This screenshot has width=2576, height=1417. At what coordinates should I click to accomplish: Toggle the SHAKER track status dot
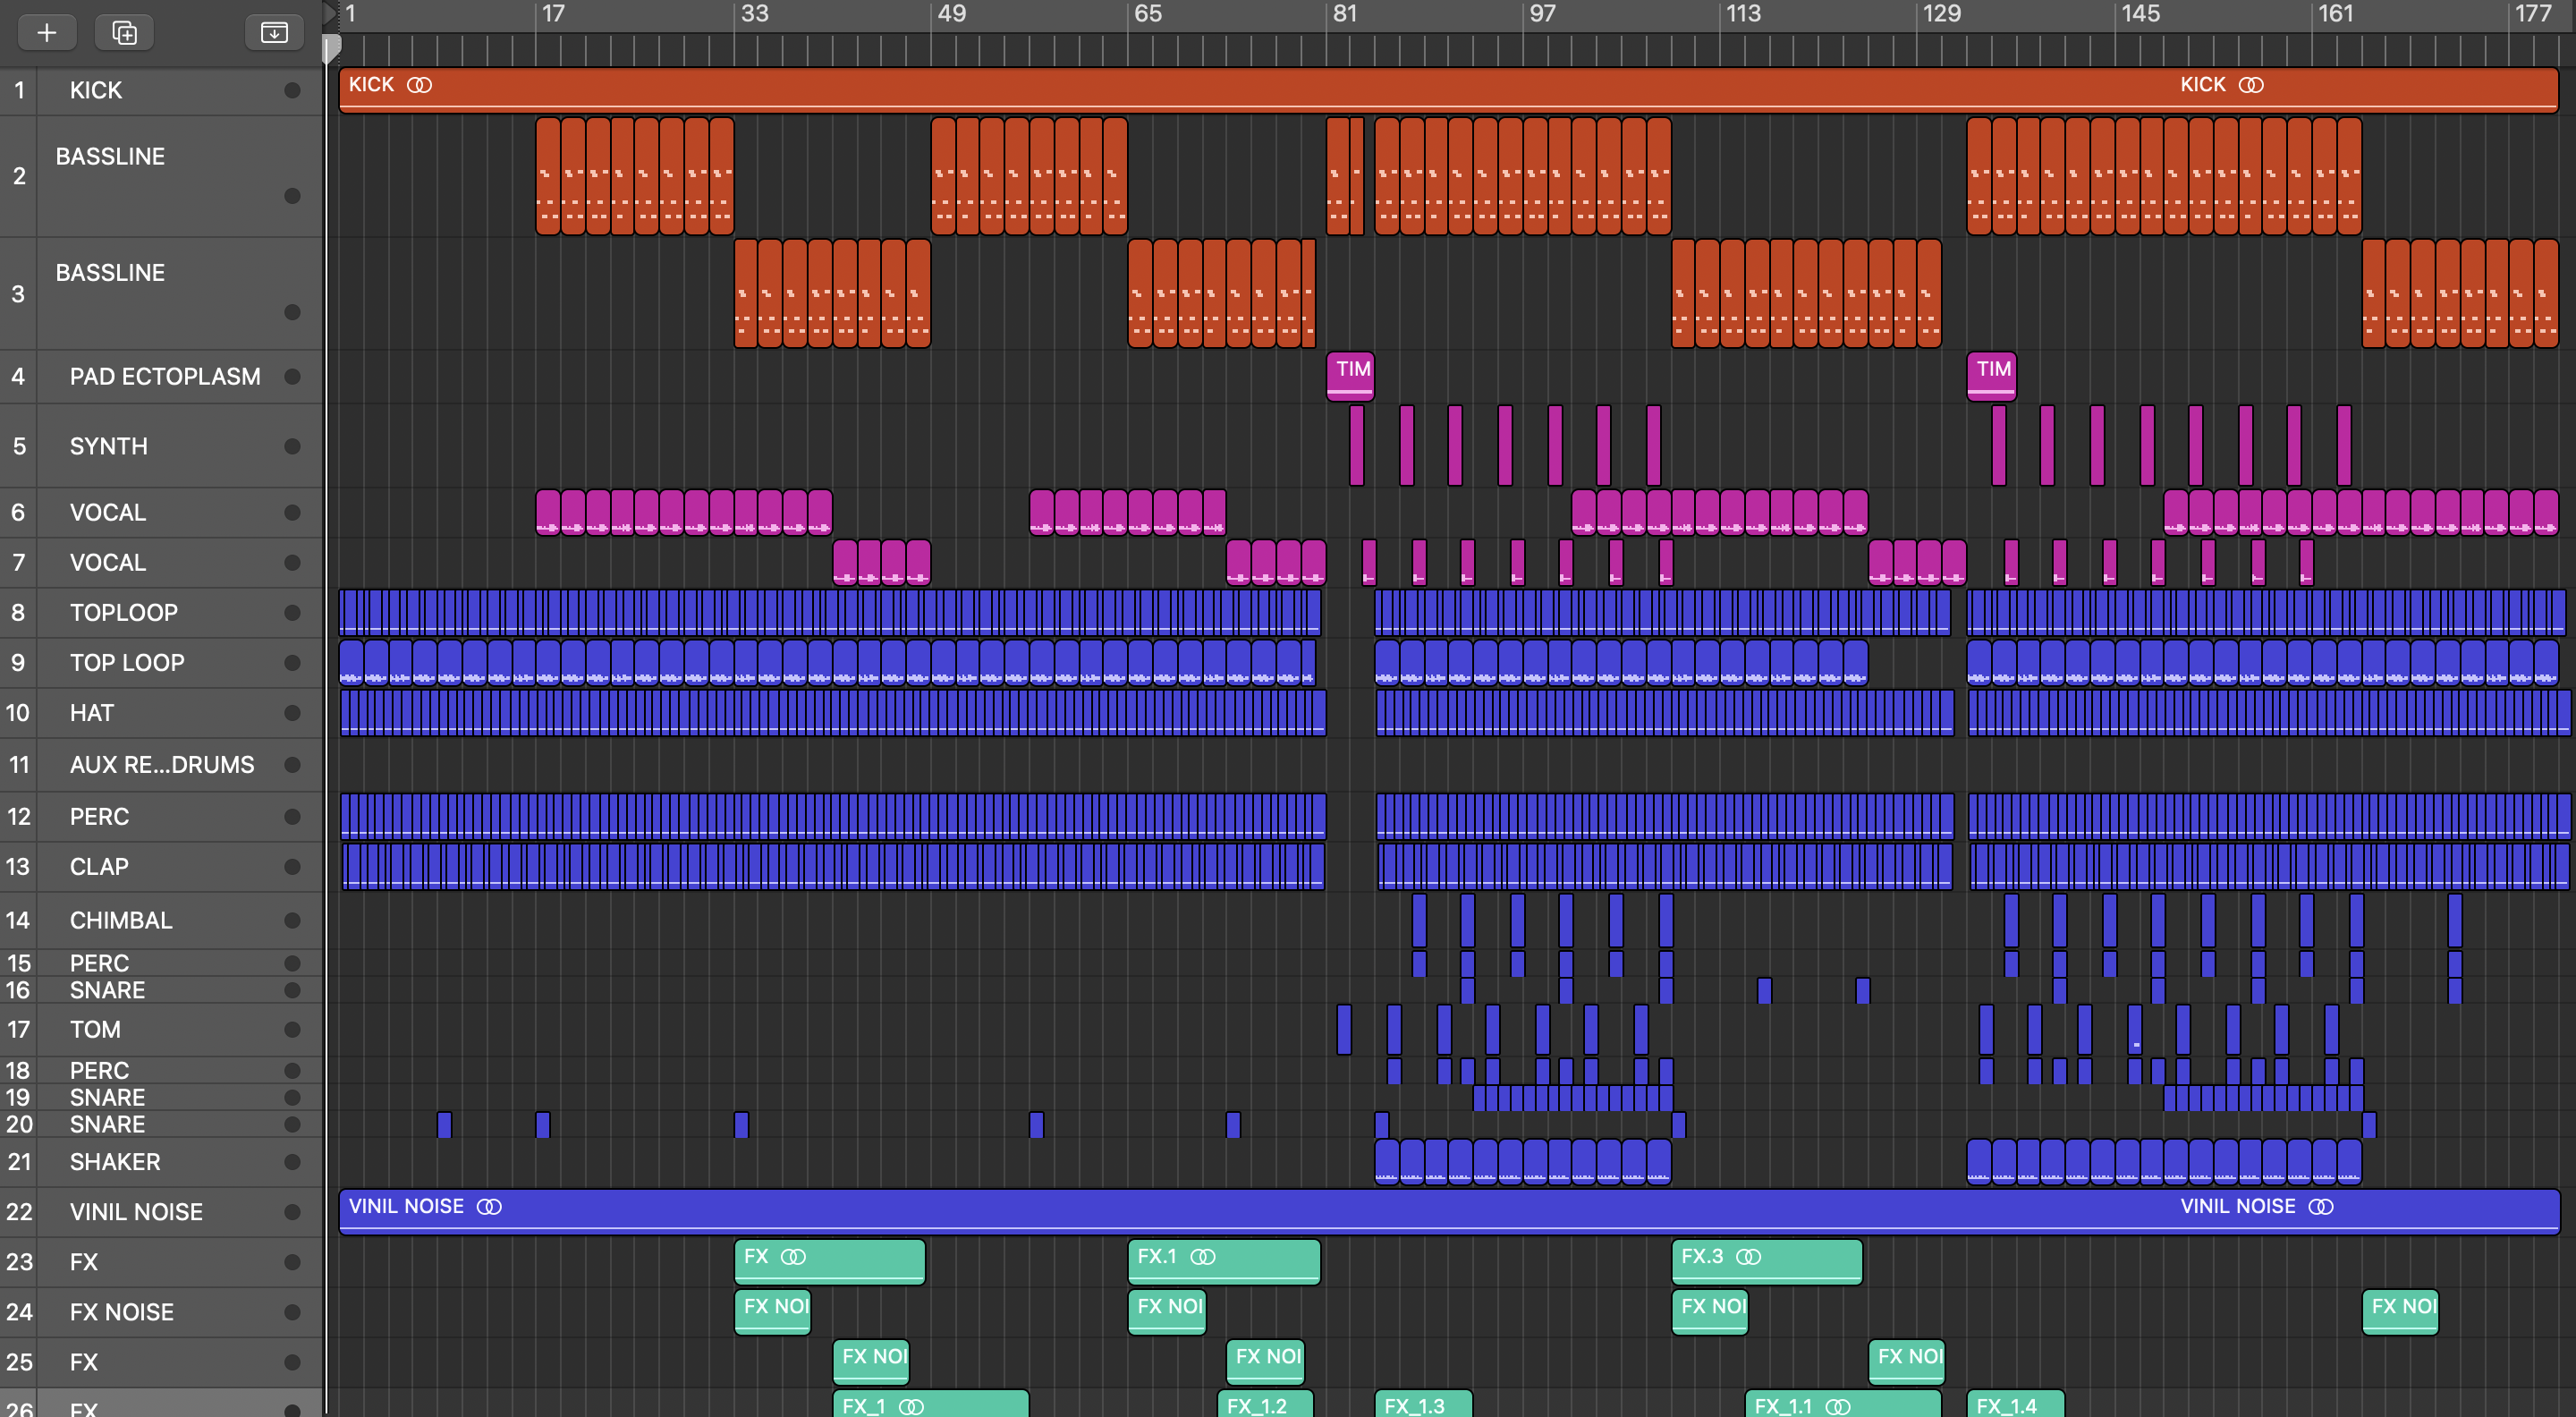[x=292, y=1162]
